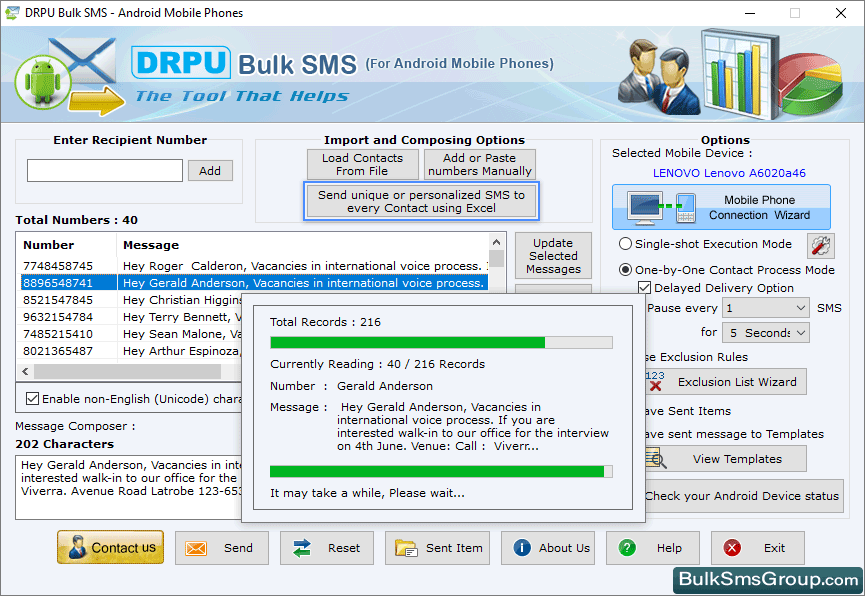Click Load Contacts From File
Viewport: 865px width, 596px height.
(362, 164)
